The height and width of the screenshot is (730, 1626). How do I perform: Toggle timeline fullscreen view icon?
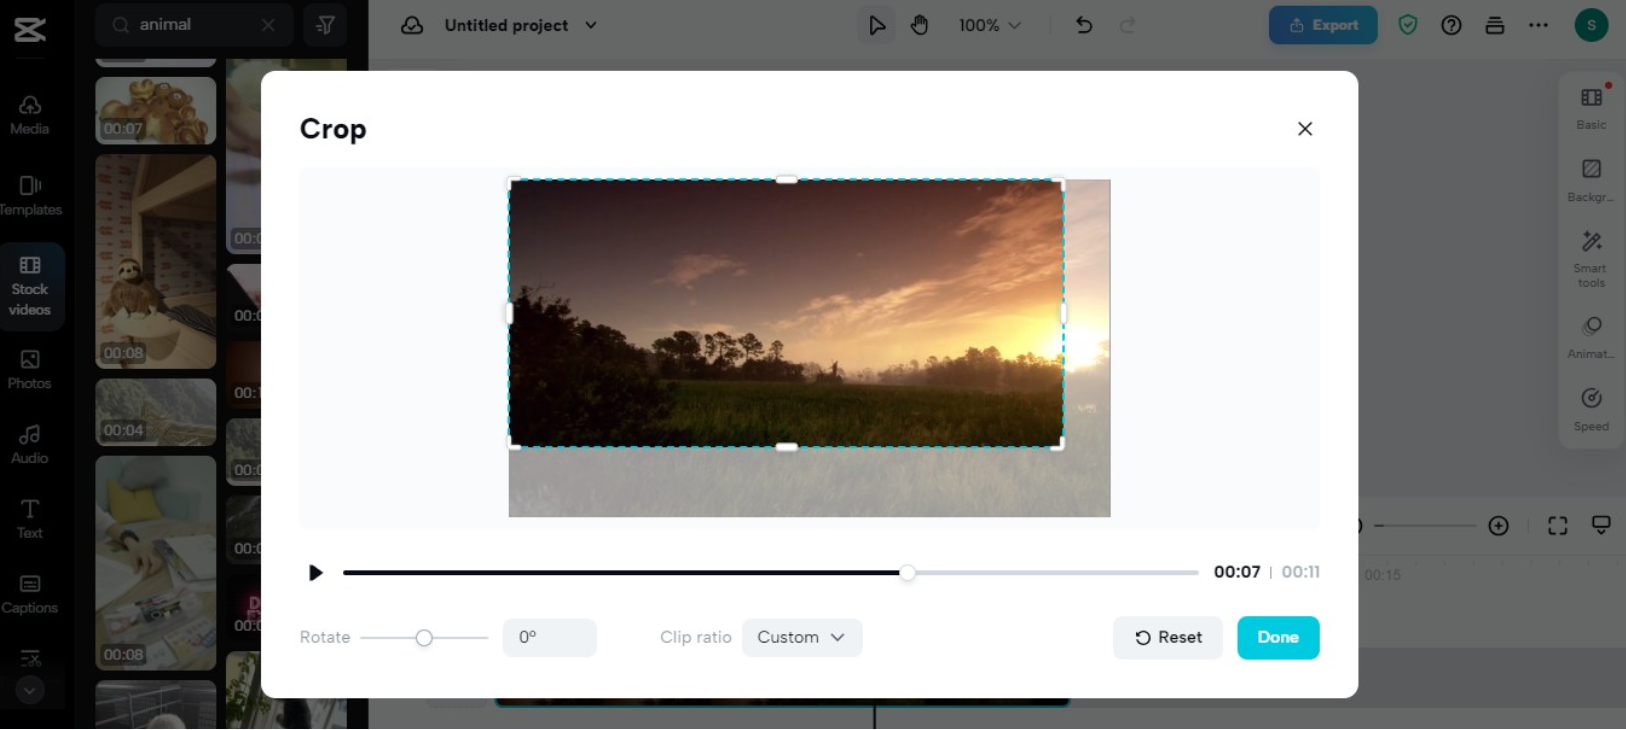click(x=1558, y=526)
